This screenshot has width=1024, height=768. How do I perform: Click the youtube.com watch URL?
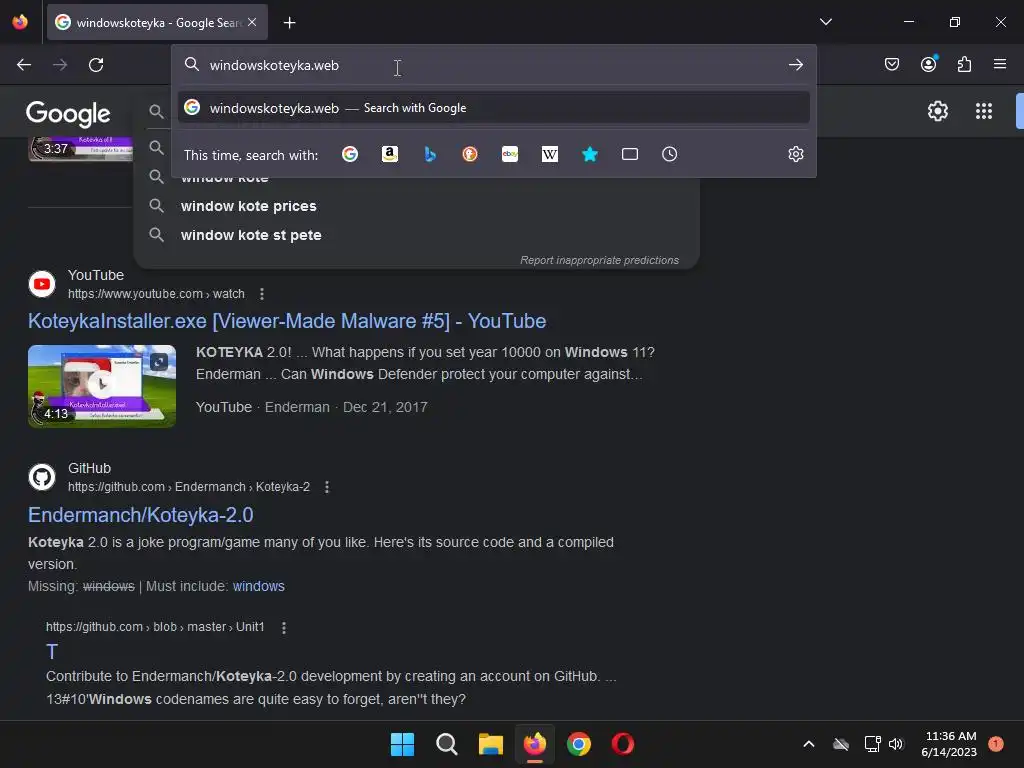pyautogui.click(x=156, y=294)
